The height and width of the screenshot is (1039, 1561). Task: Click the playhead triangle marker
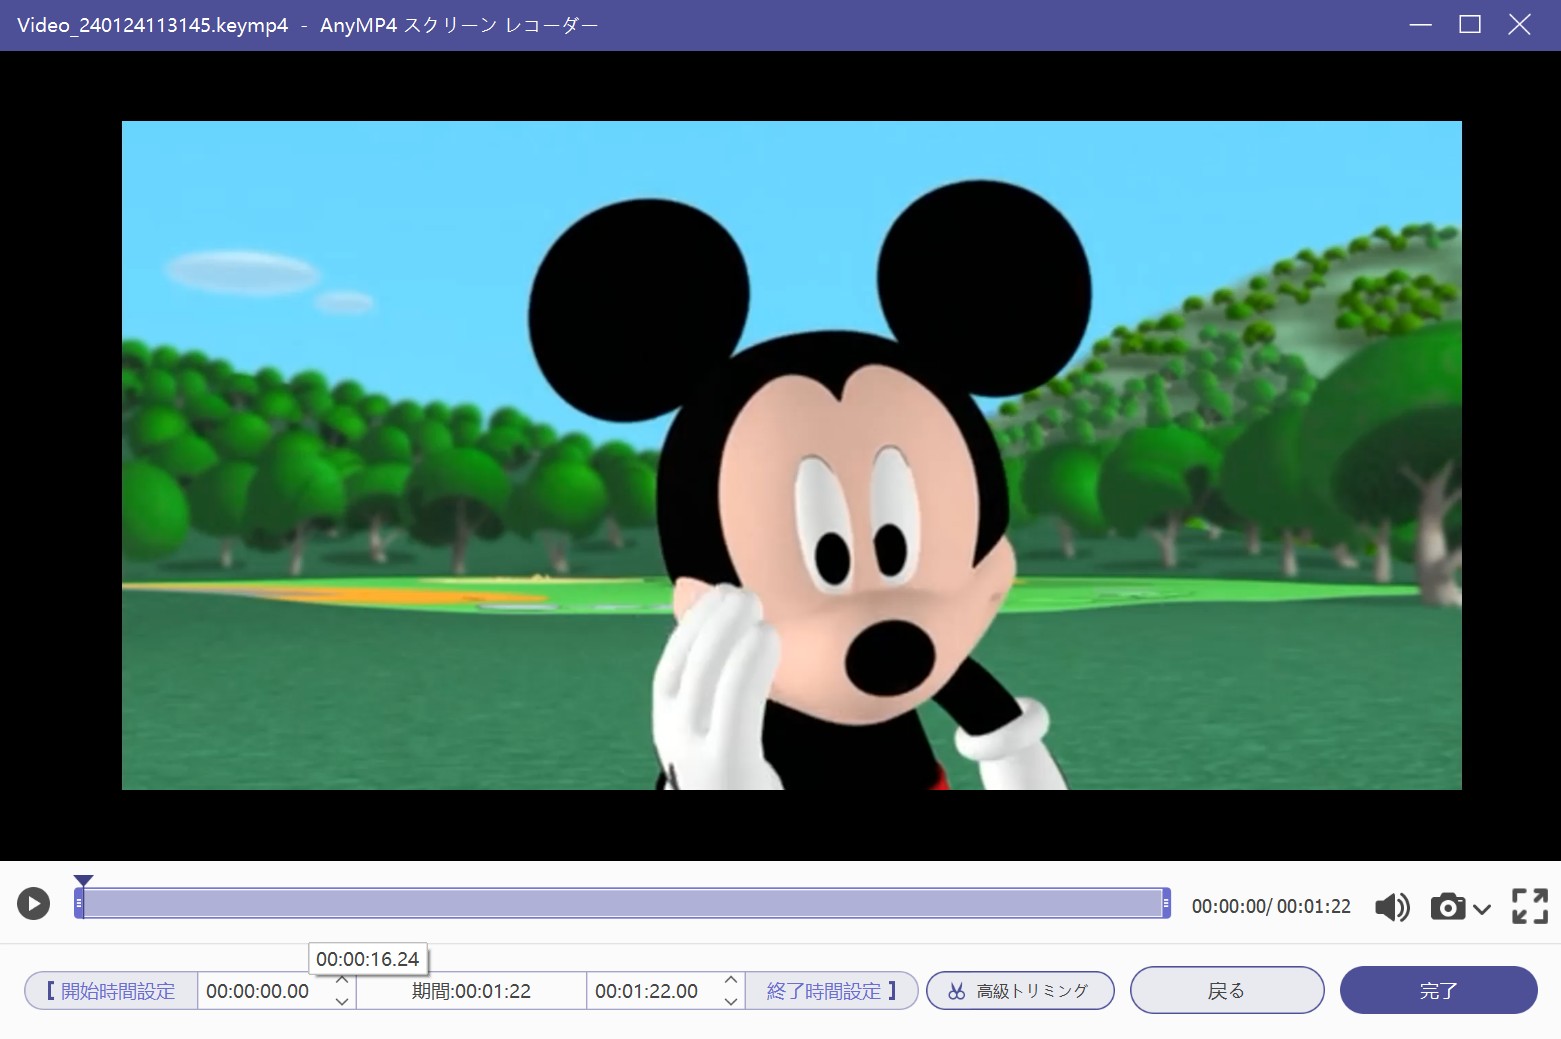84,880
